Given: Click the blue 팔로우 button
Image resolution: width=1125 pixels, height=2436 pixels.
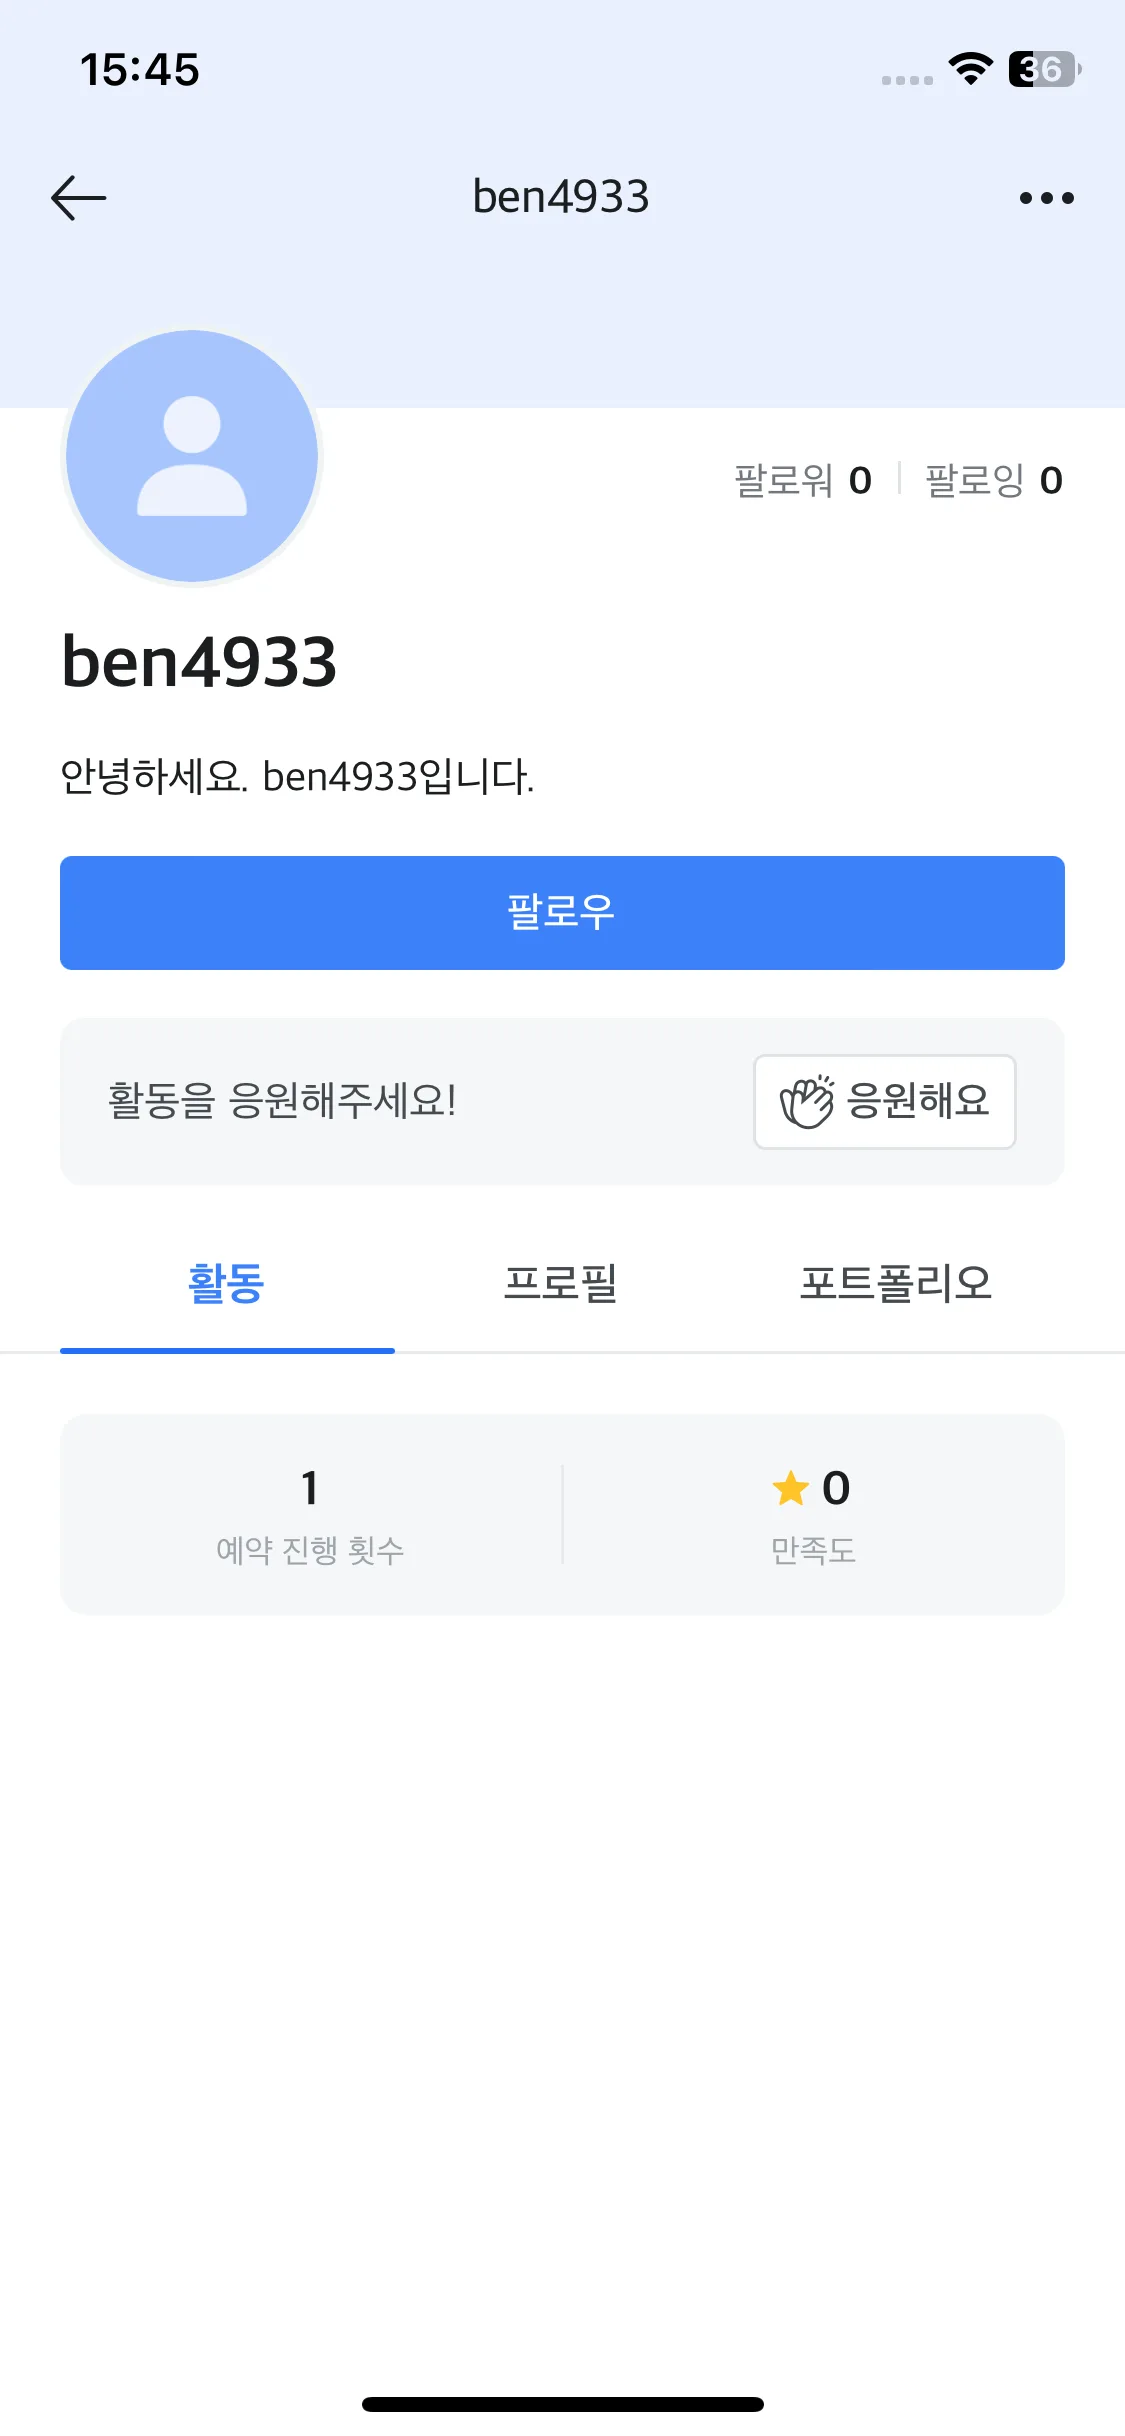Looking at the screenshot, I should coord(562,912).
